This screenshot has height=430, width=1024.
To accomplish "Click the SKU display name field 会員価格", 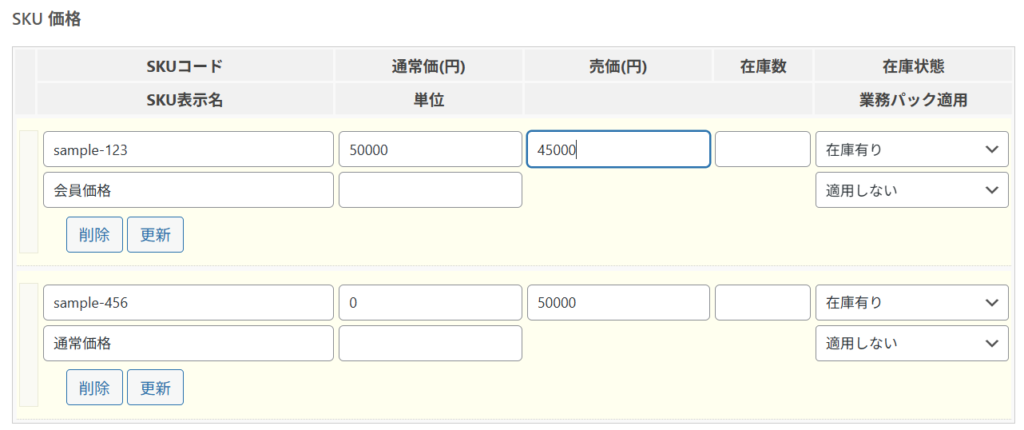I will coord(188,190).
